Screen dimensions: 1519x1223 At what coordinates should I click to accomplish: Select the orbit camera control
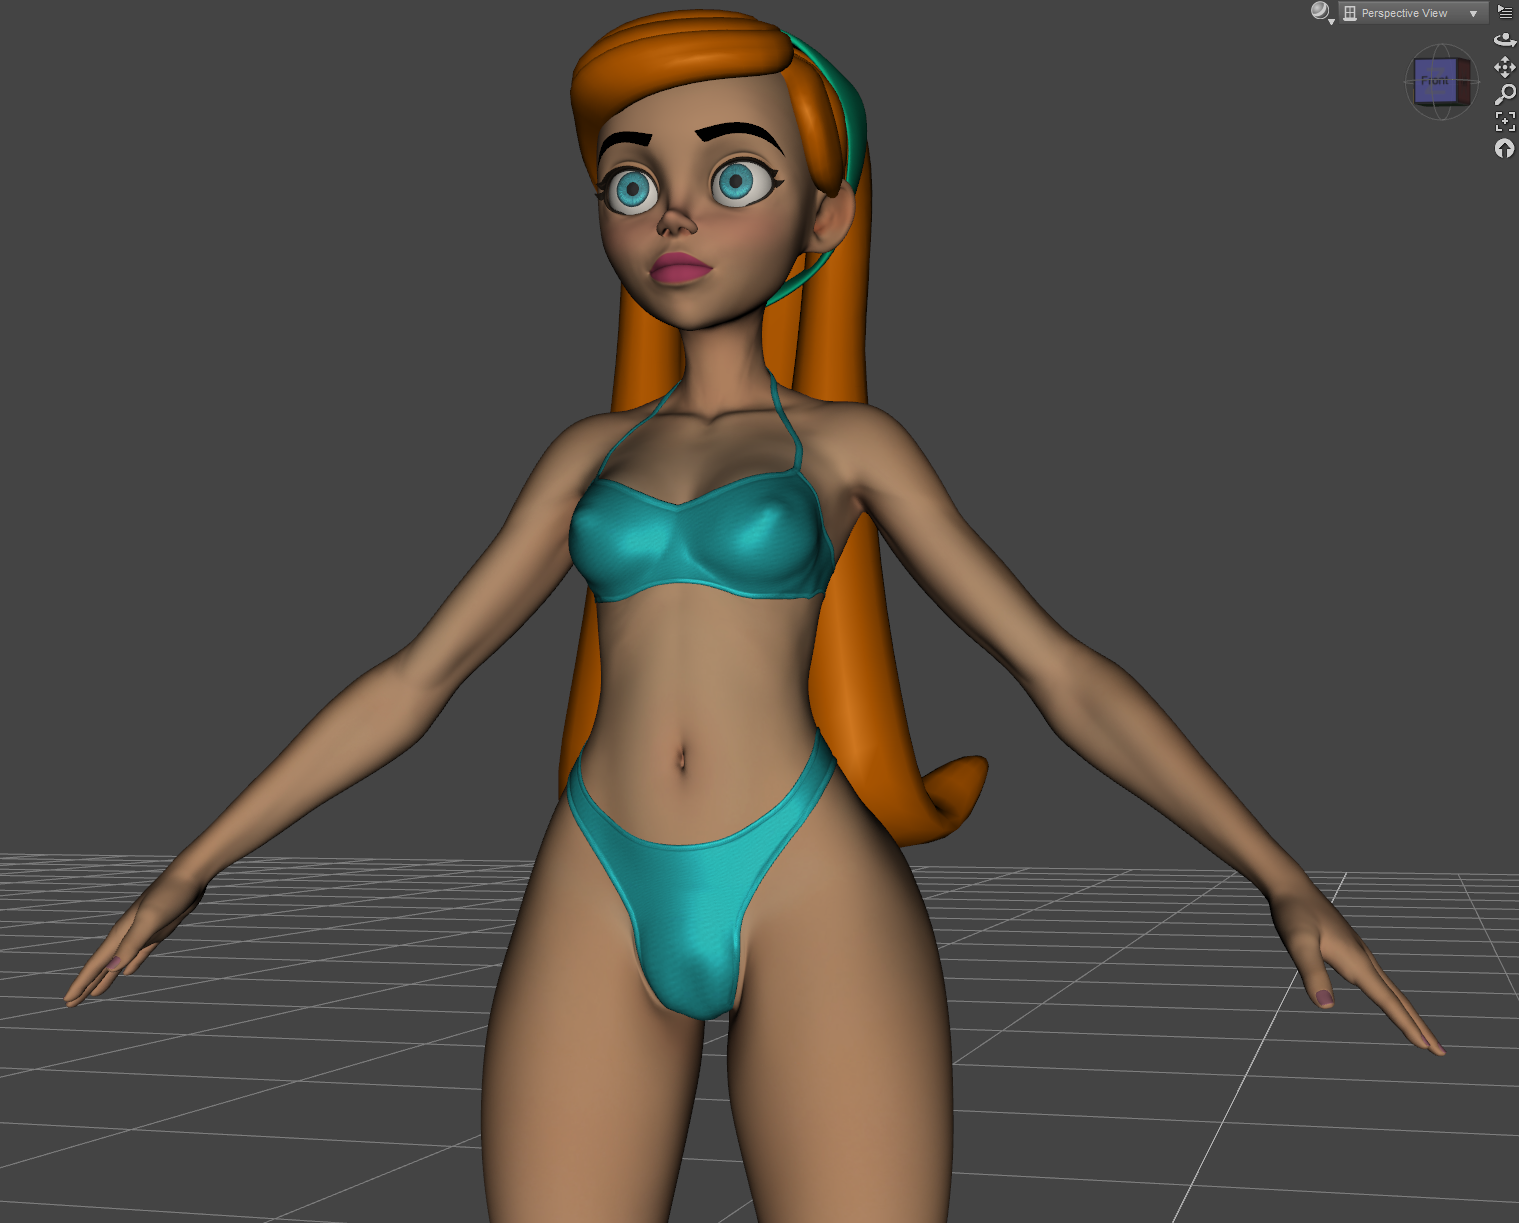pyautogui.click(x=1505, y=39)
